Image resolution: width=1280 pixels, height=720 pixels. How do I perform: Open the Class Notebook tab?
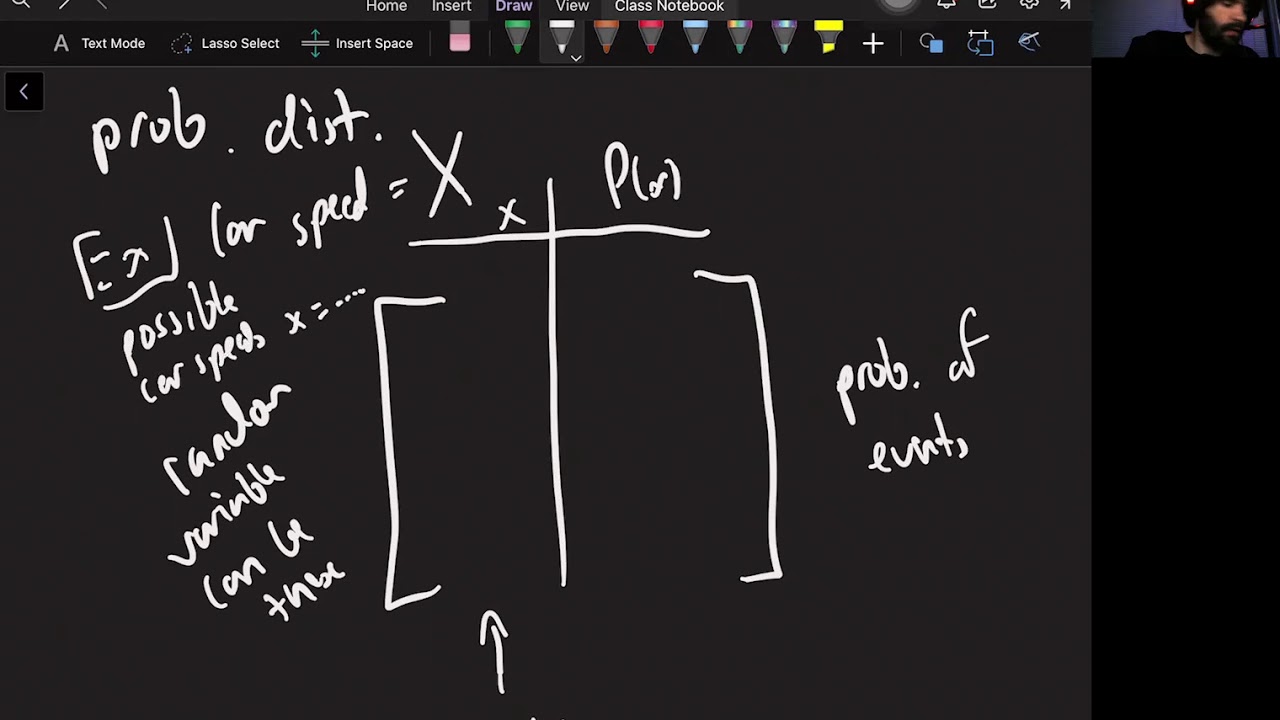click(669, 6)
